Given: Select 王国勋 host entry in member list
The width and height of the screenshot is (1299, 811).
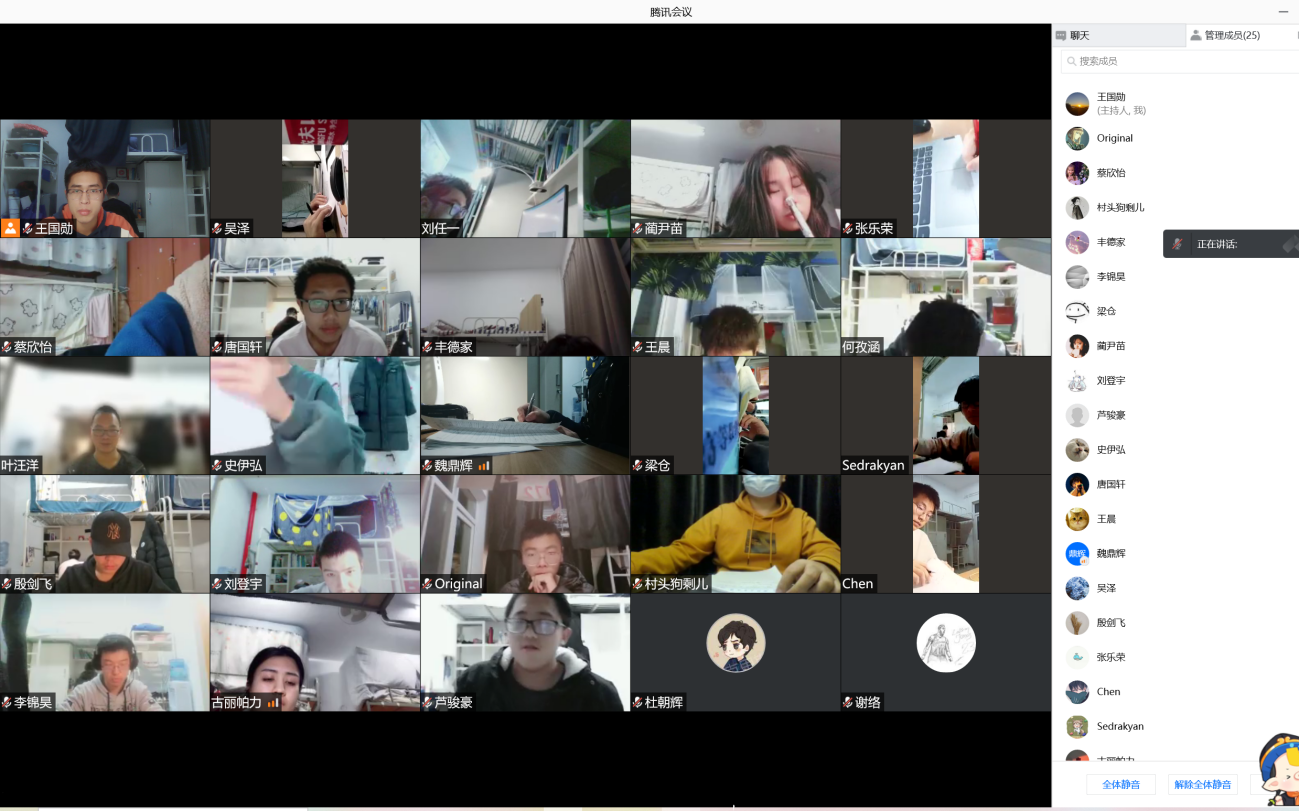Looking at the screenshot, I should click(x=1110, y=103).
